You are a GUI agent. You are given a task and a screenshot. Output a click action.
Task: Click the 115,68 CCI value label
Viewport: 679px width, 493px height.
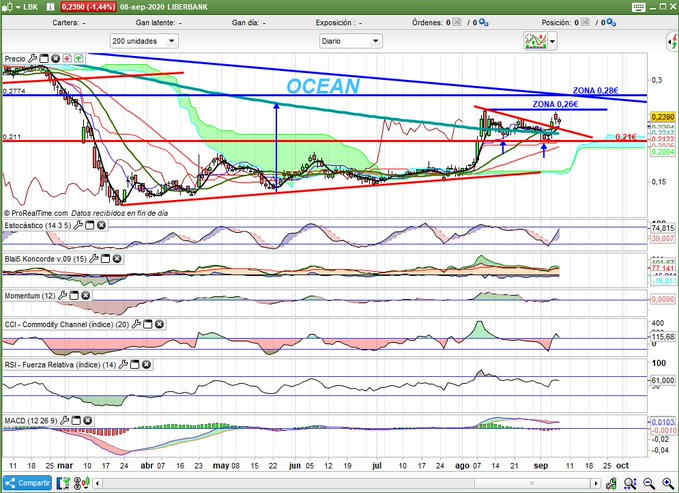(663, 337)
